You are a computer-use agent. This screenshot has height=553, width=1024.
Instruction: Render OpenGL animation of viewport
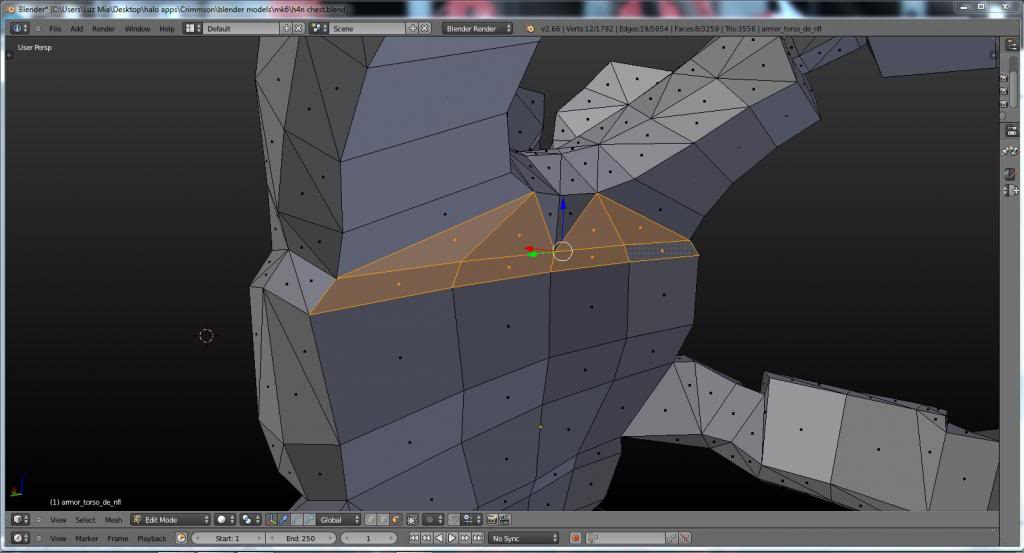pos(505,520)
